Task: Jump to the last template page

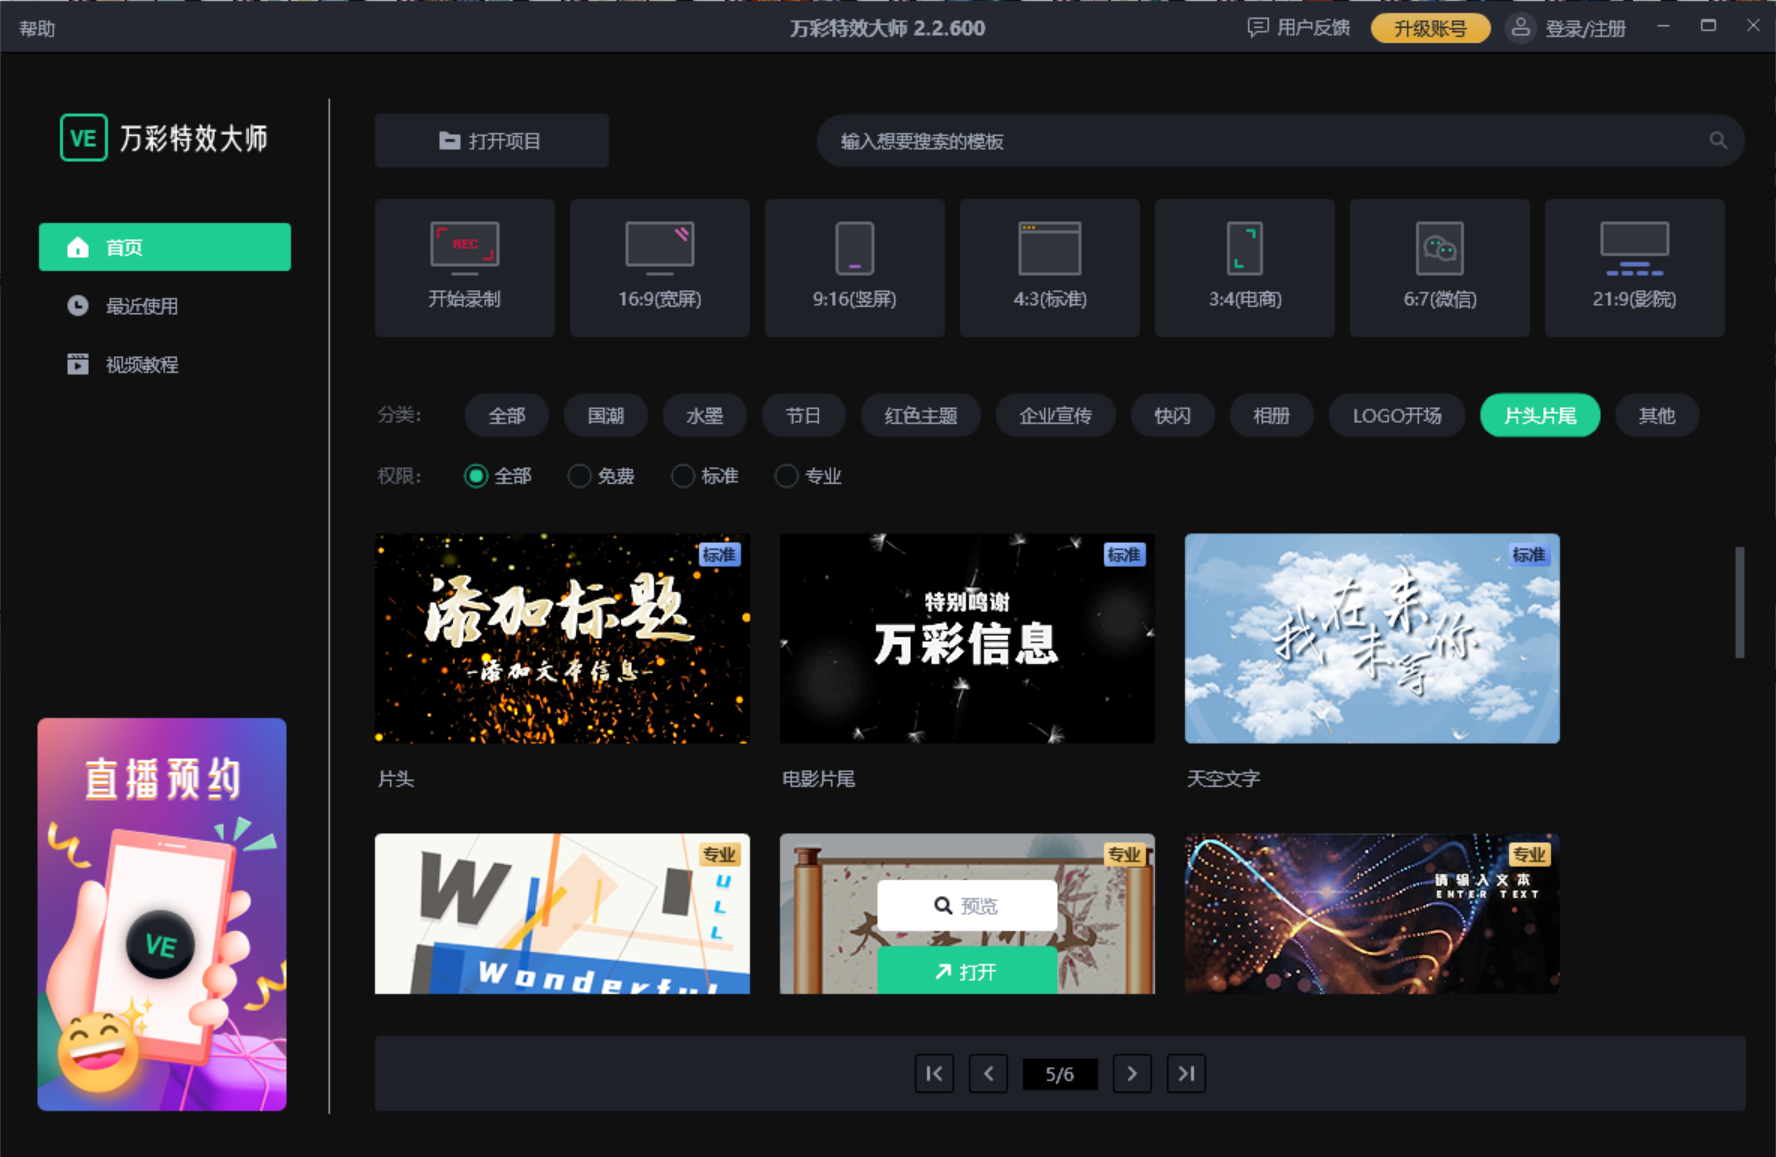Action: click(1187, 1073)
